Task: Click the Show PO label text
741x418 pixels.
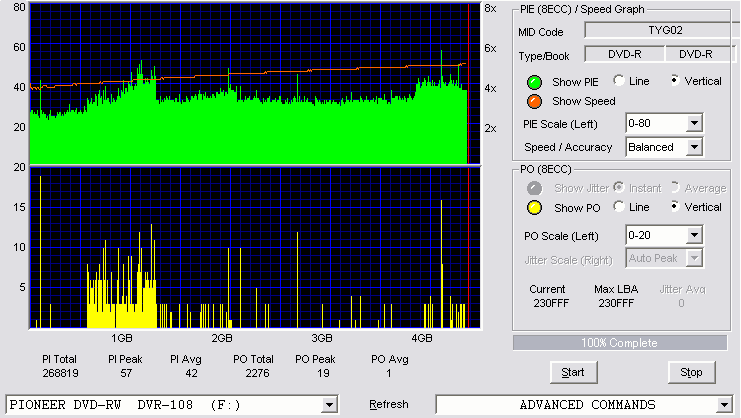Action: pyautogui.click(x=577, y=208)
